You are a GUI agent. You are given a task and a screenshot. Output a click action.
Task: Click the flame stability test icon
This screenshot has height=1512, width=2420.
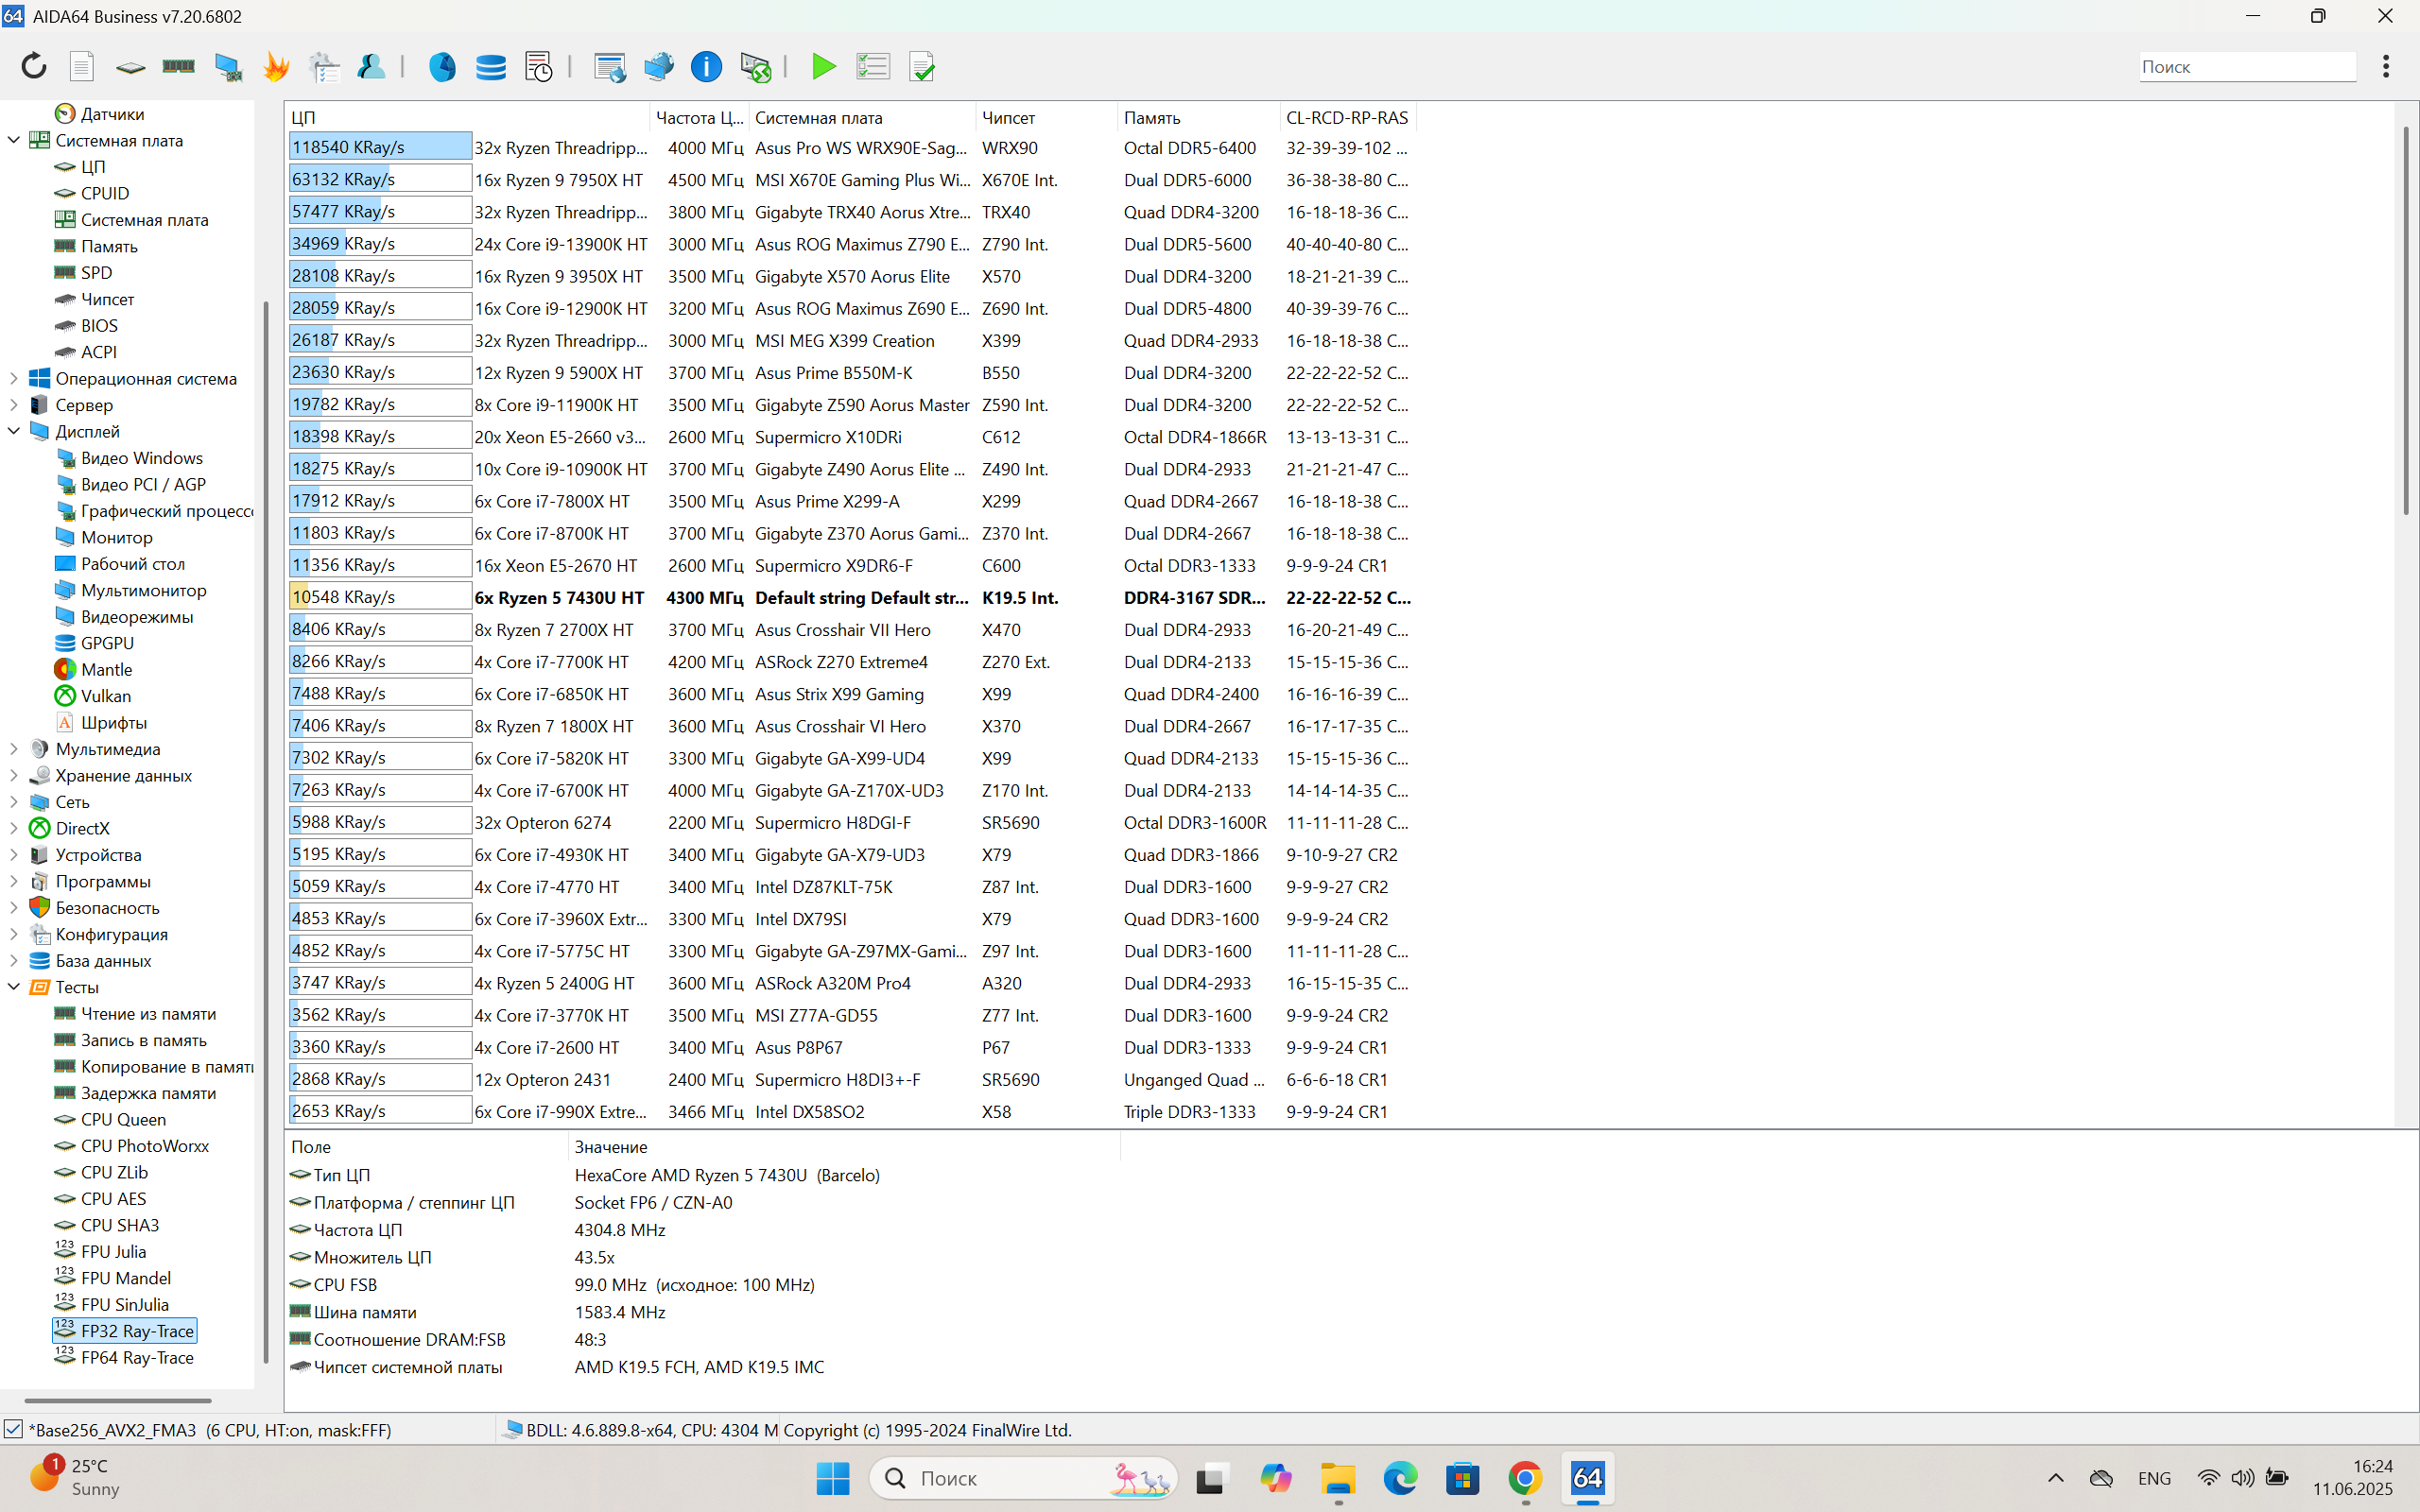276,66
